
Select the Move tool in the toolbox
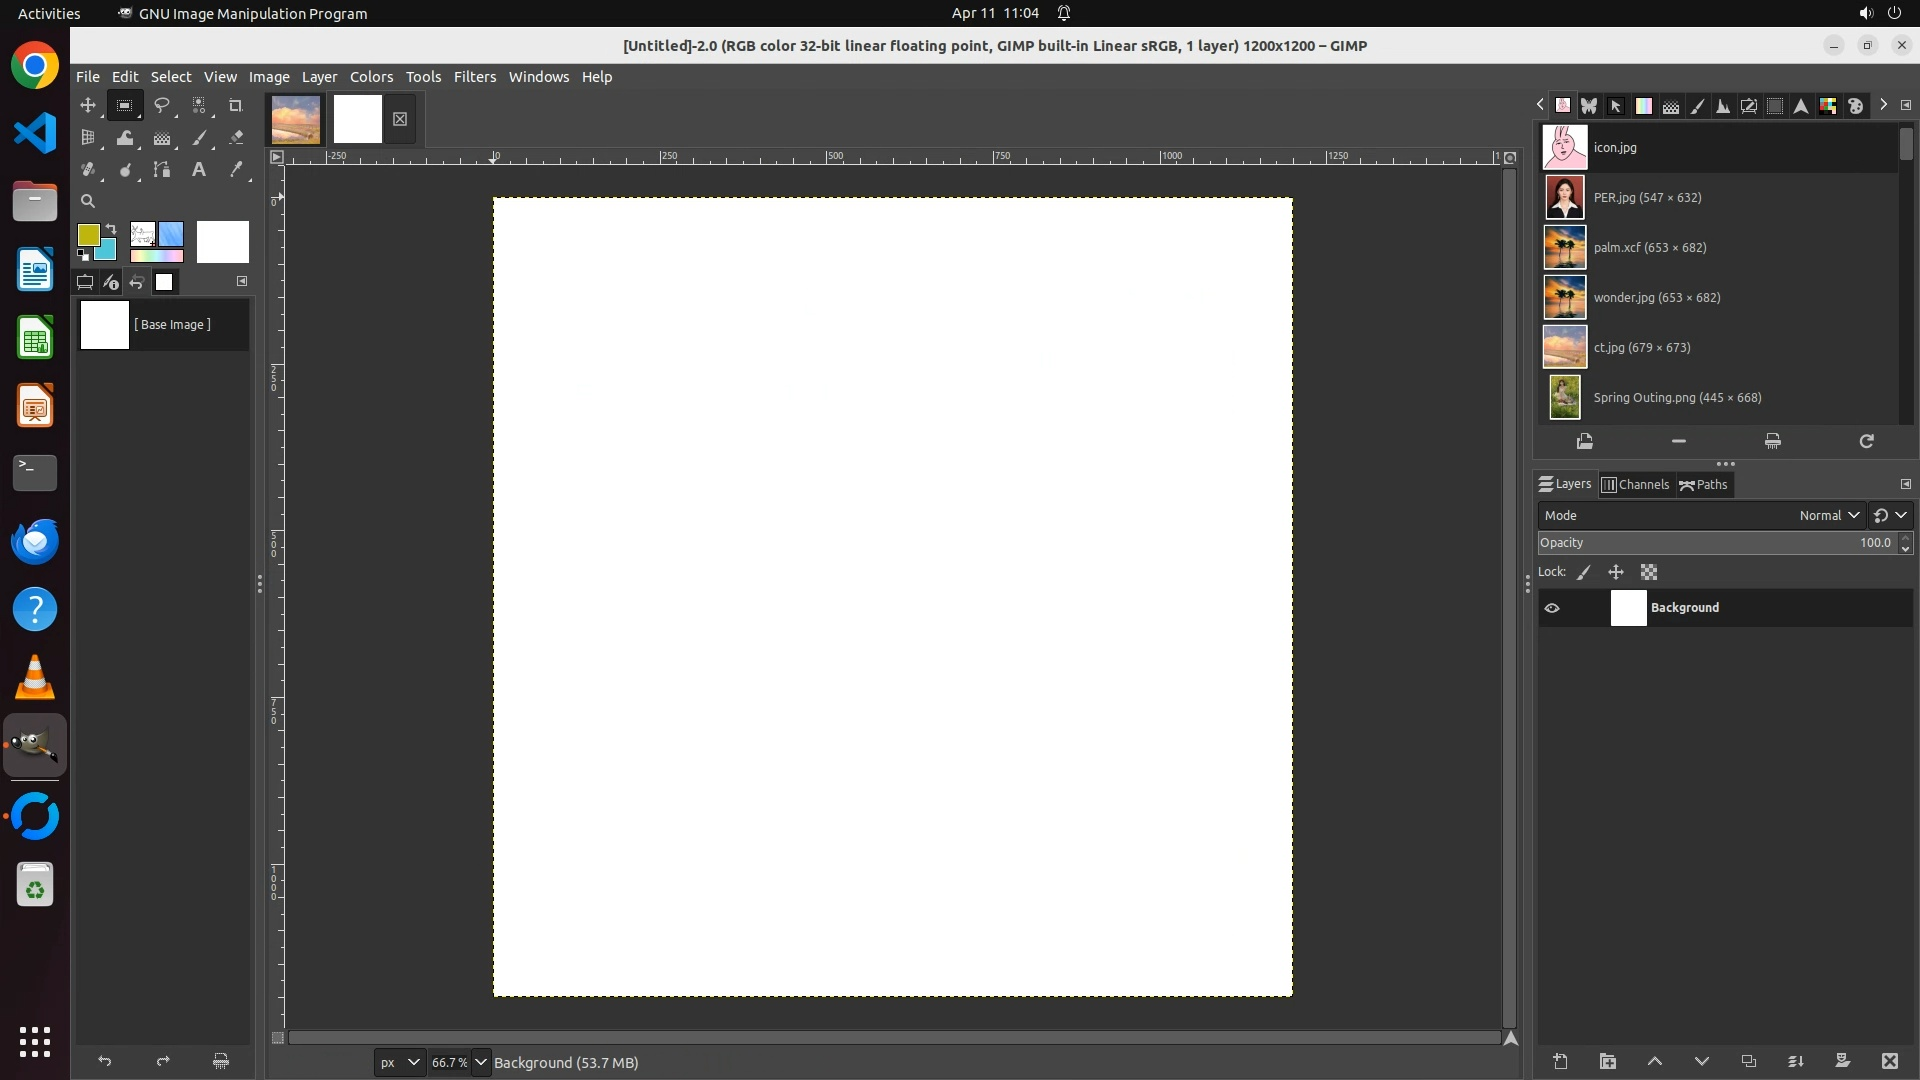coord(88,106)
